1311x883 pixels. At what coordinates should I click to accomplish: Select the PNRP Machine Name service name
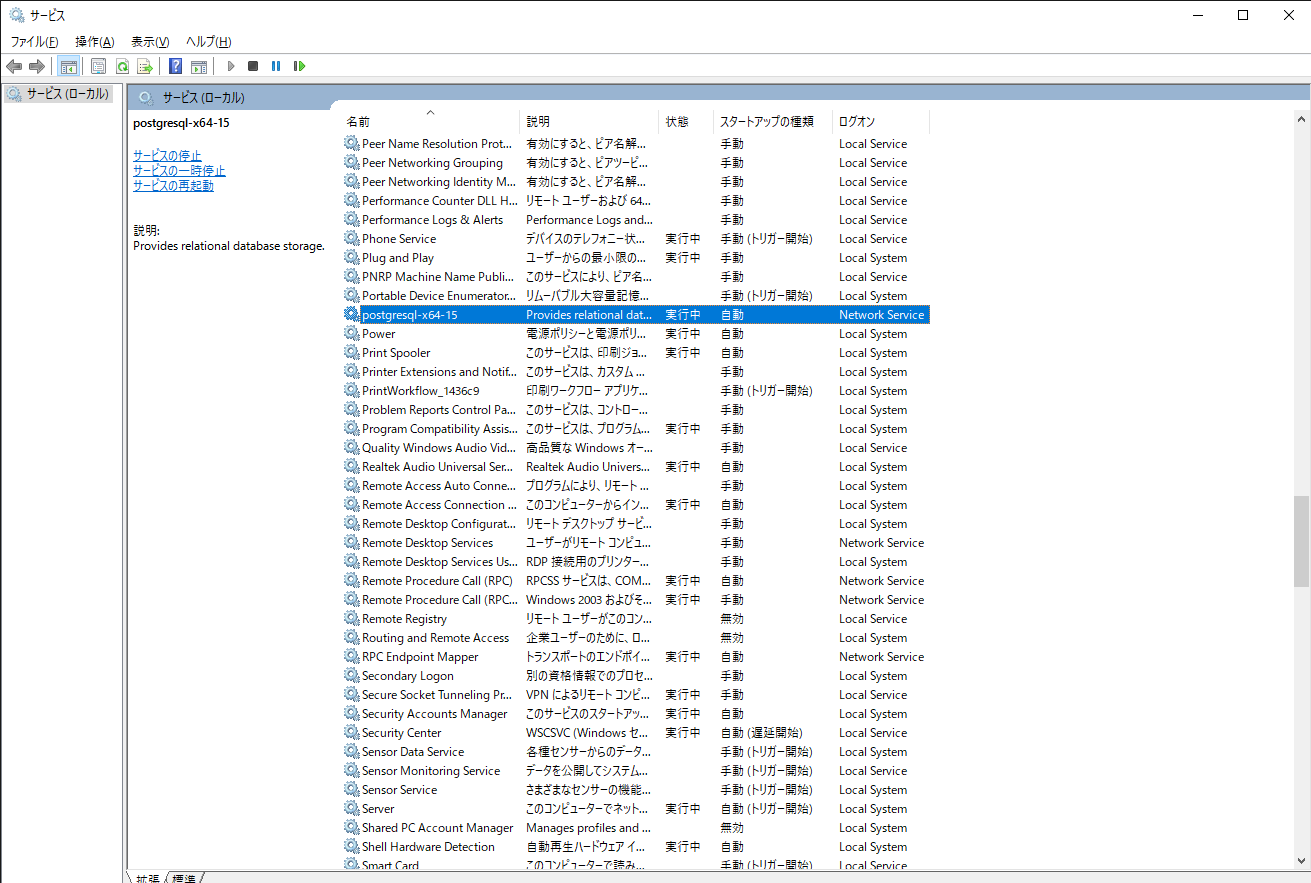point(438,276)
